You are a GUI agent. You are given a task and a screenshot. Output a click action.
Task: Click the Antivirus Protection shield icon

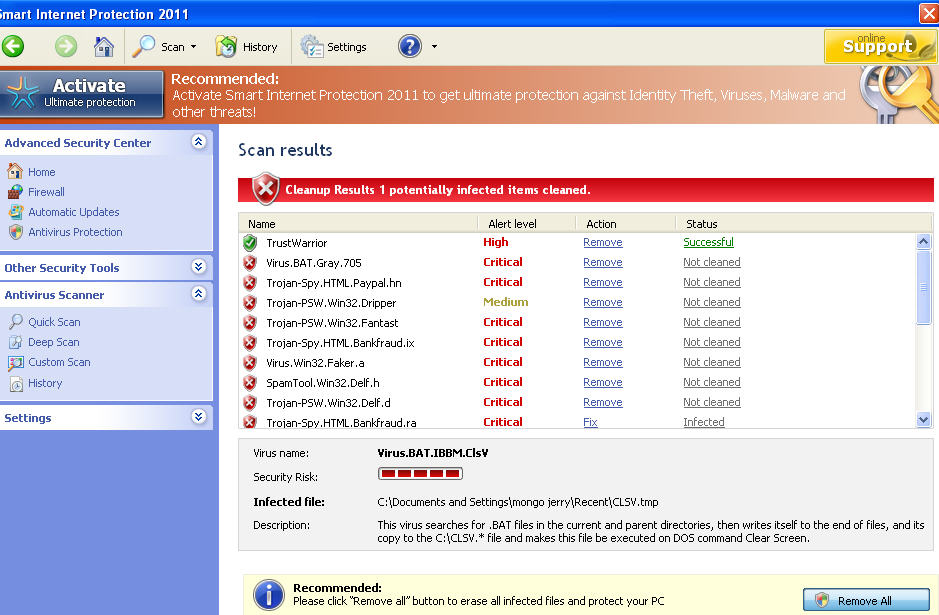coord(16,232)
